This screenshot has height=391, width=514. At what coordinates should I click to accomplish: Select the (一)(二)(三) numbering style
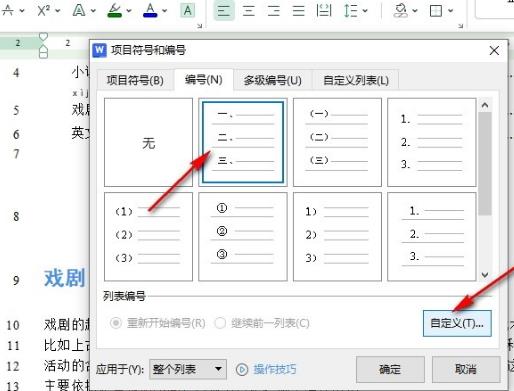(337, 142)
